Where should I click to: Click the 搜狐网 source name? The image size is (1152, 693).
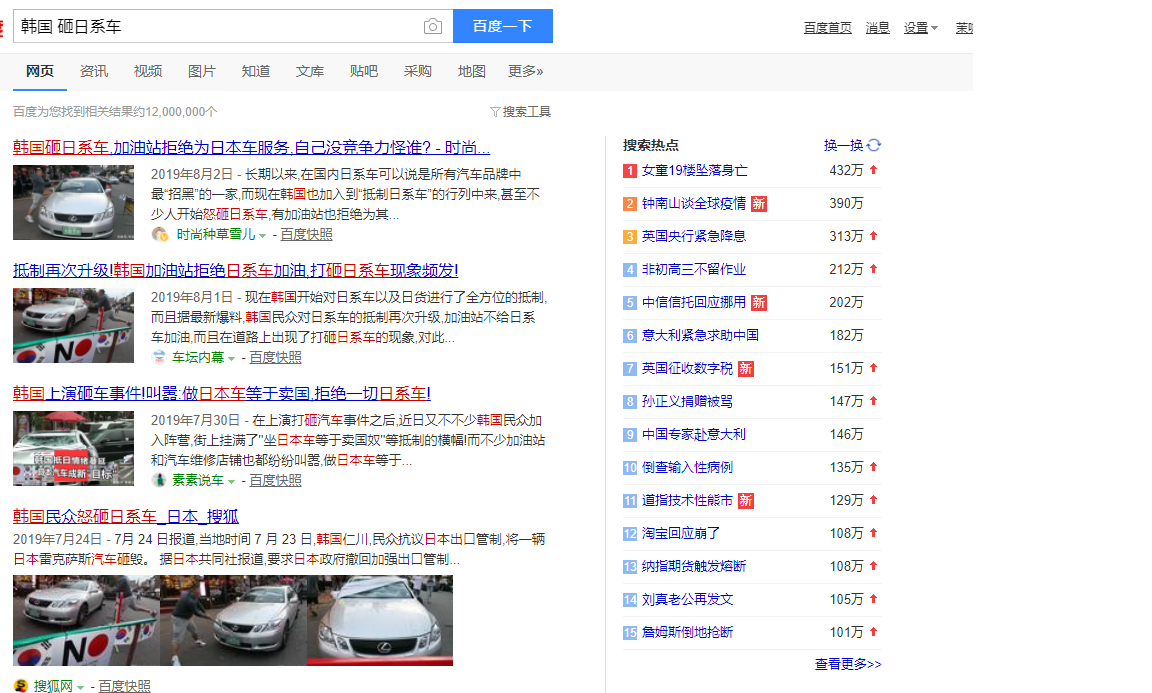[53, 686]
